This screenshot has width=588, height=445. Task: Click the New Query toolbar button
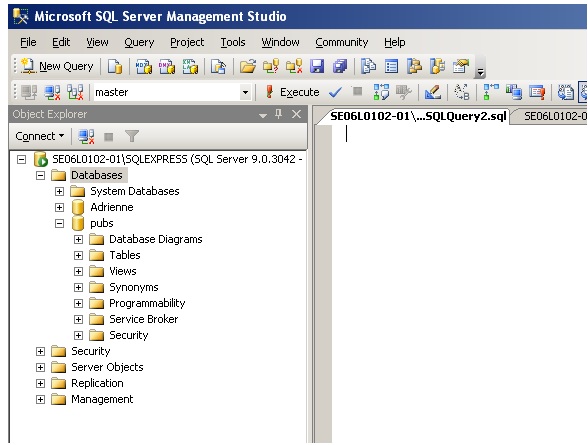[57, 66]
